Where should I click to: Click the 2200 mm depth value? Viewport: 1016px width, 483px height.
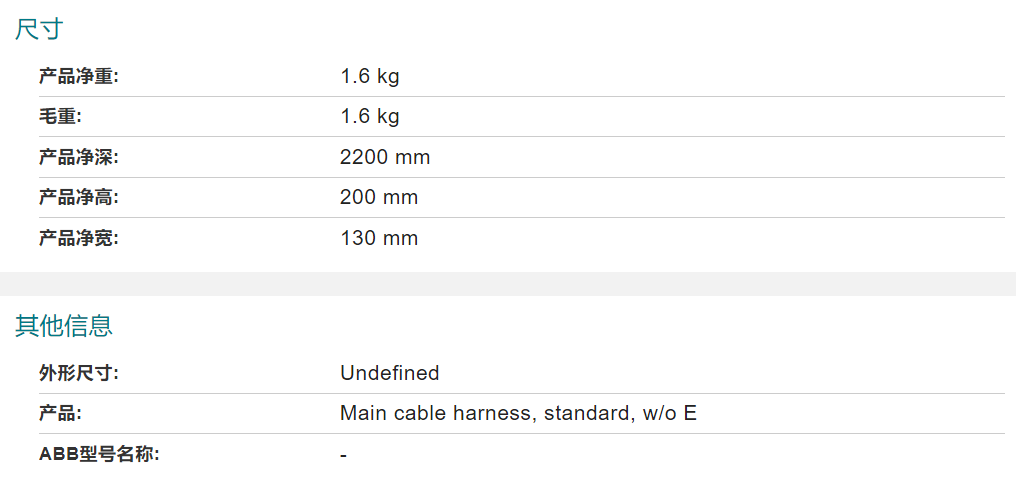[x=385, y=157]
